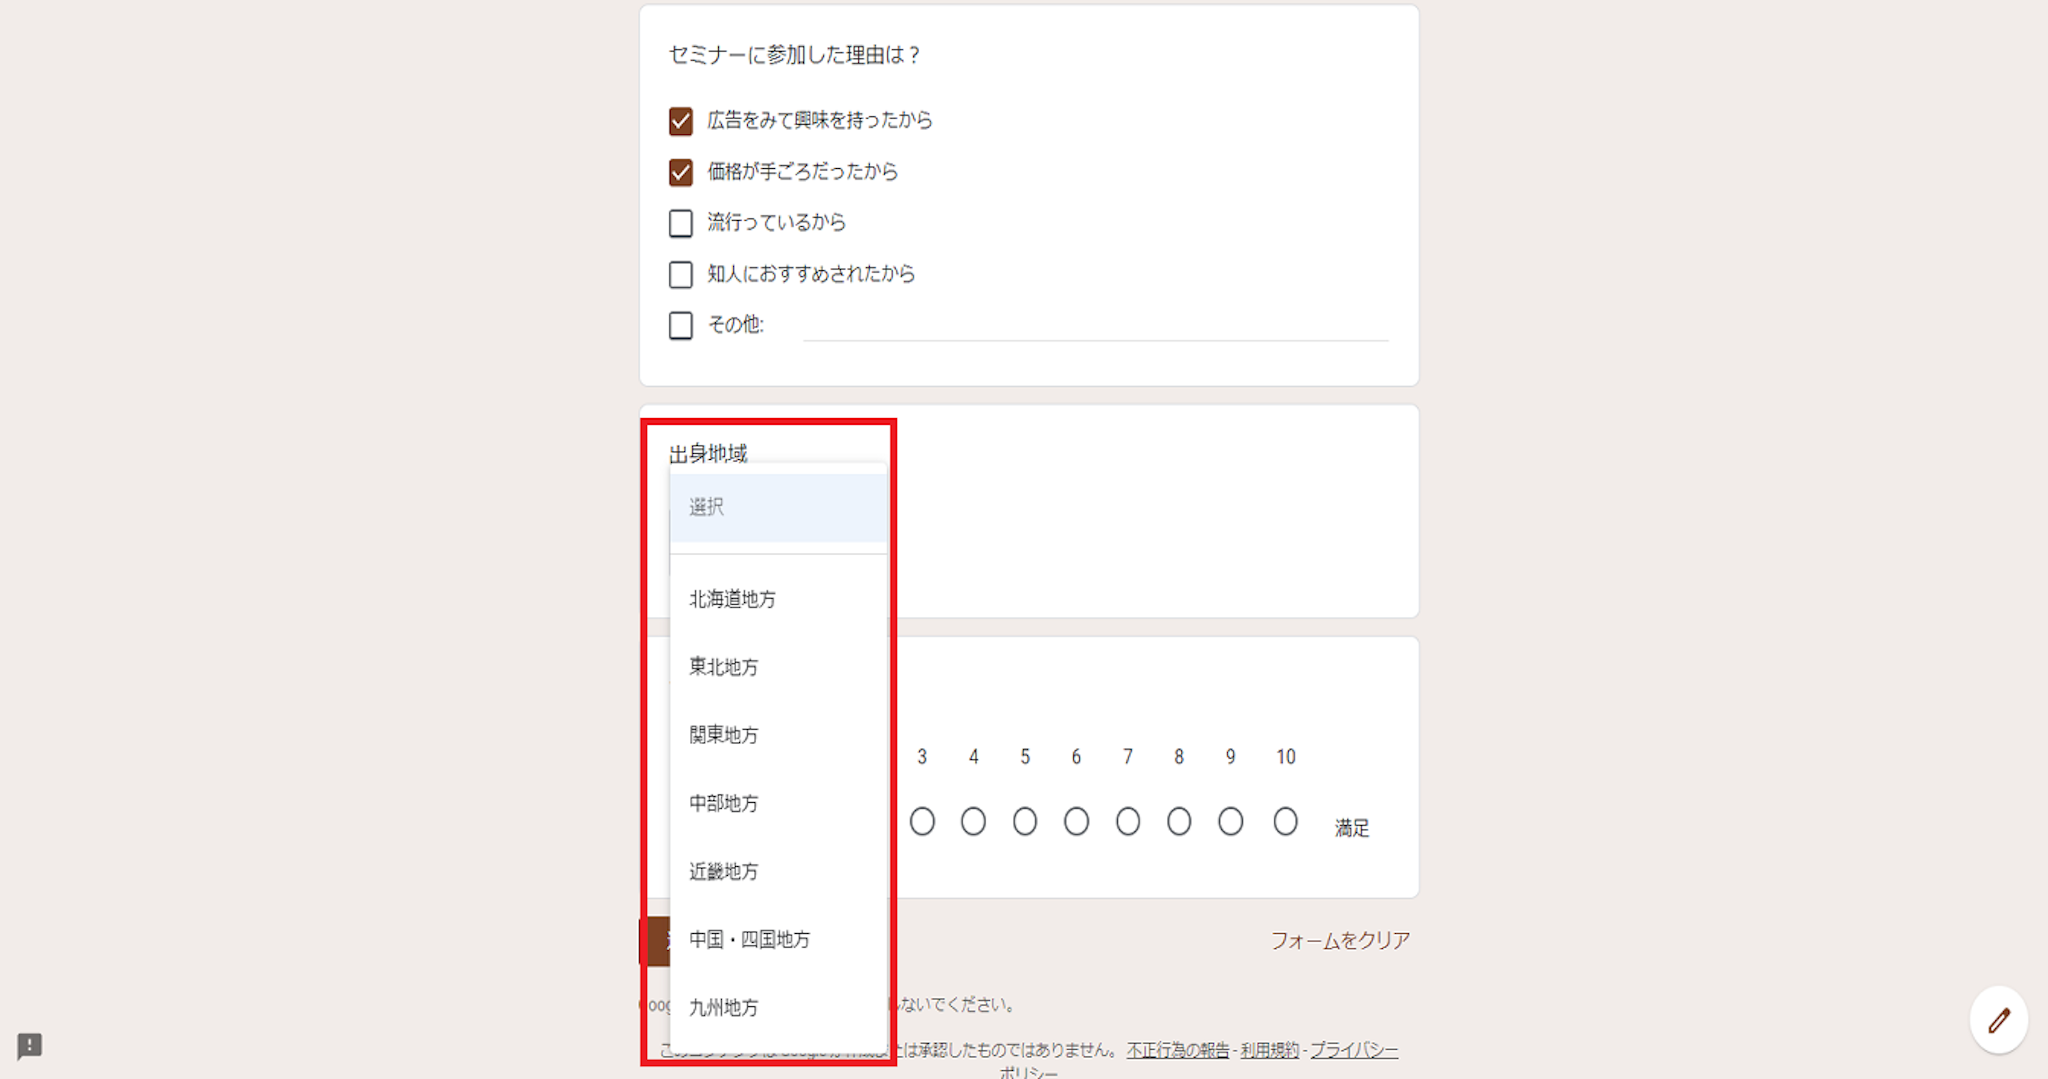Click the pencil edit form icon
2048x1079 pixels.
(1998, 1020)
